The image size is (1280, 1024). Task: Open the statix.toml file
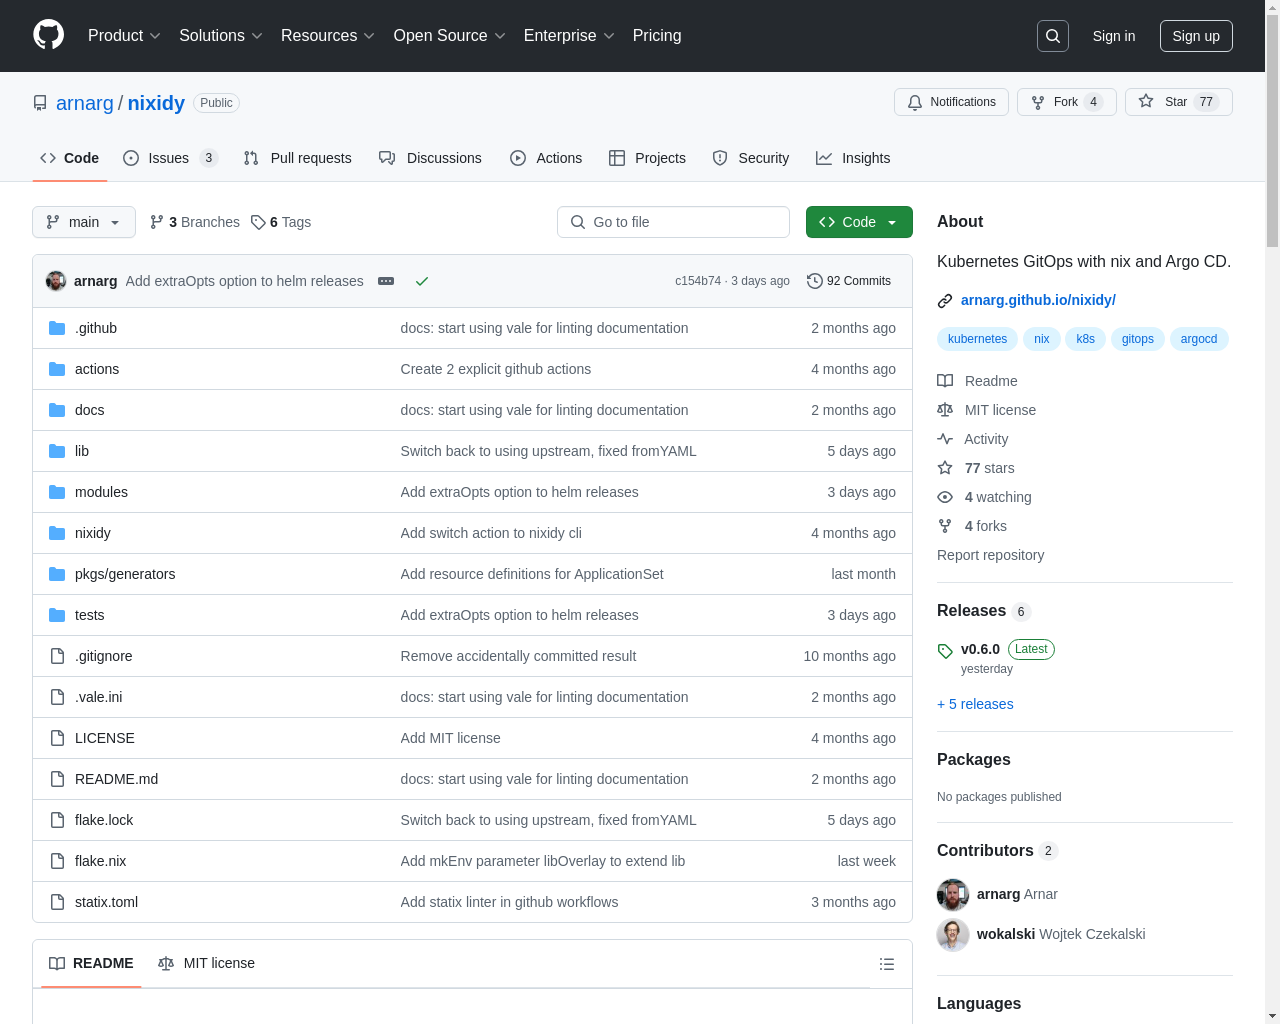click(106, 902)
